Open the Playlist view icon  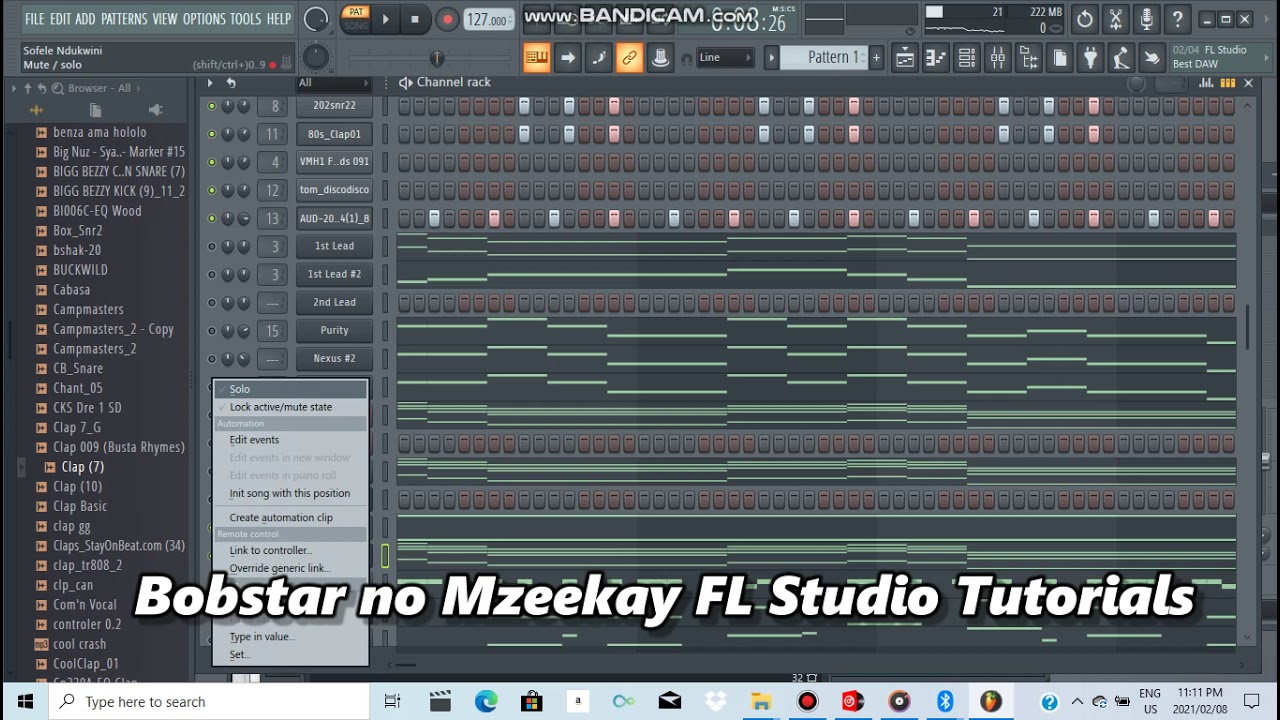[x=905, y=58]
